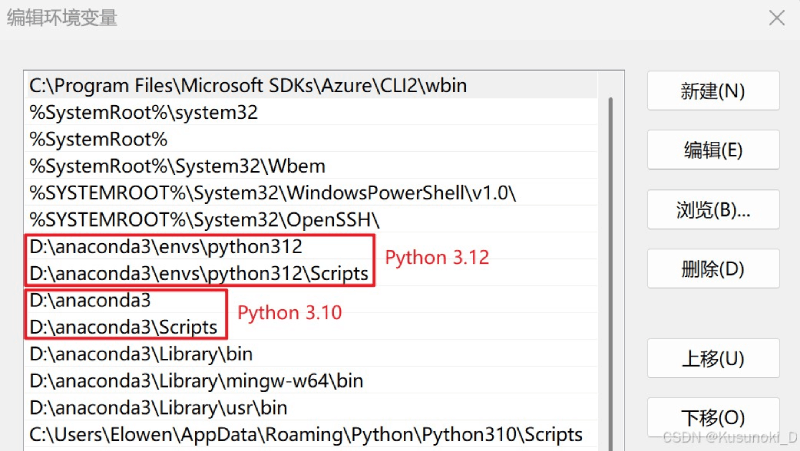
Task: Select the Azure\CLI2\wbin path entry
Action: [311, 85]
